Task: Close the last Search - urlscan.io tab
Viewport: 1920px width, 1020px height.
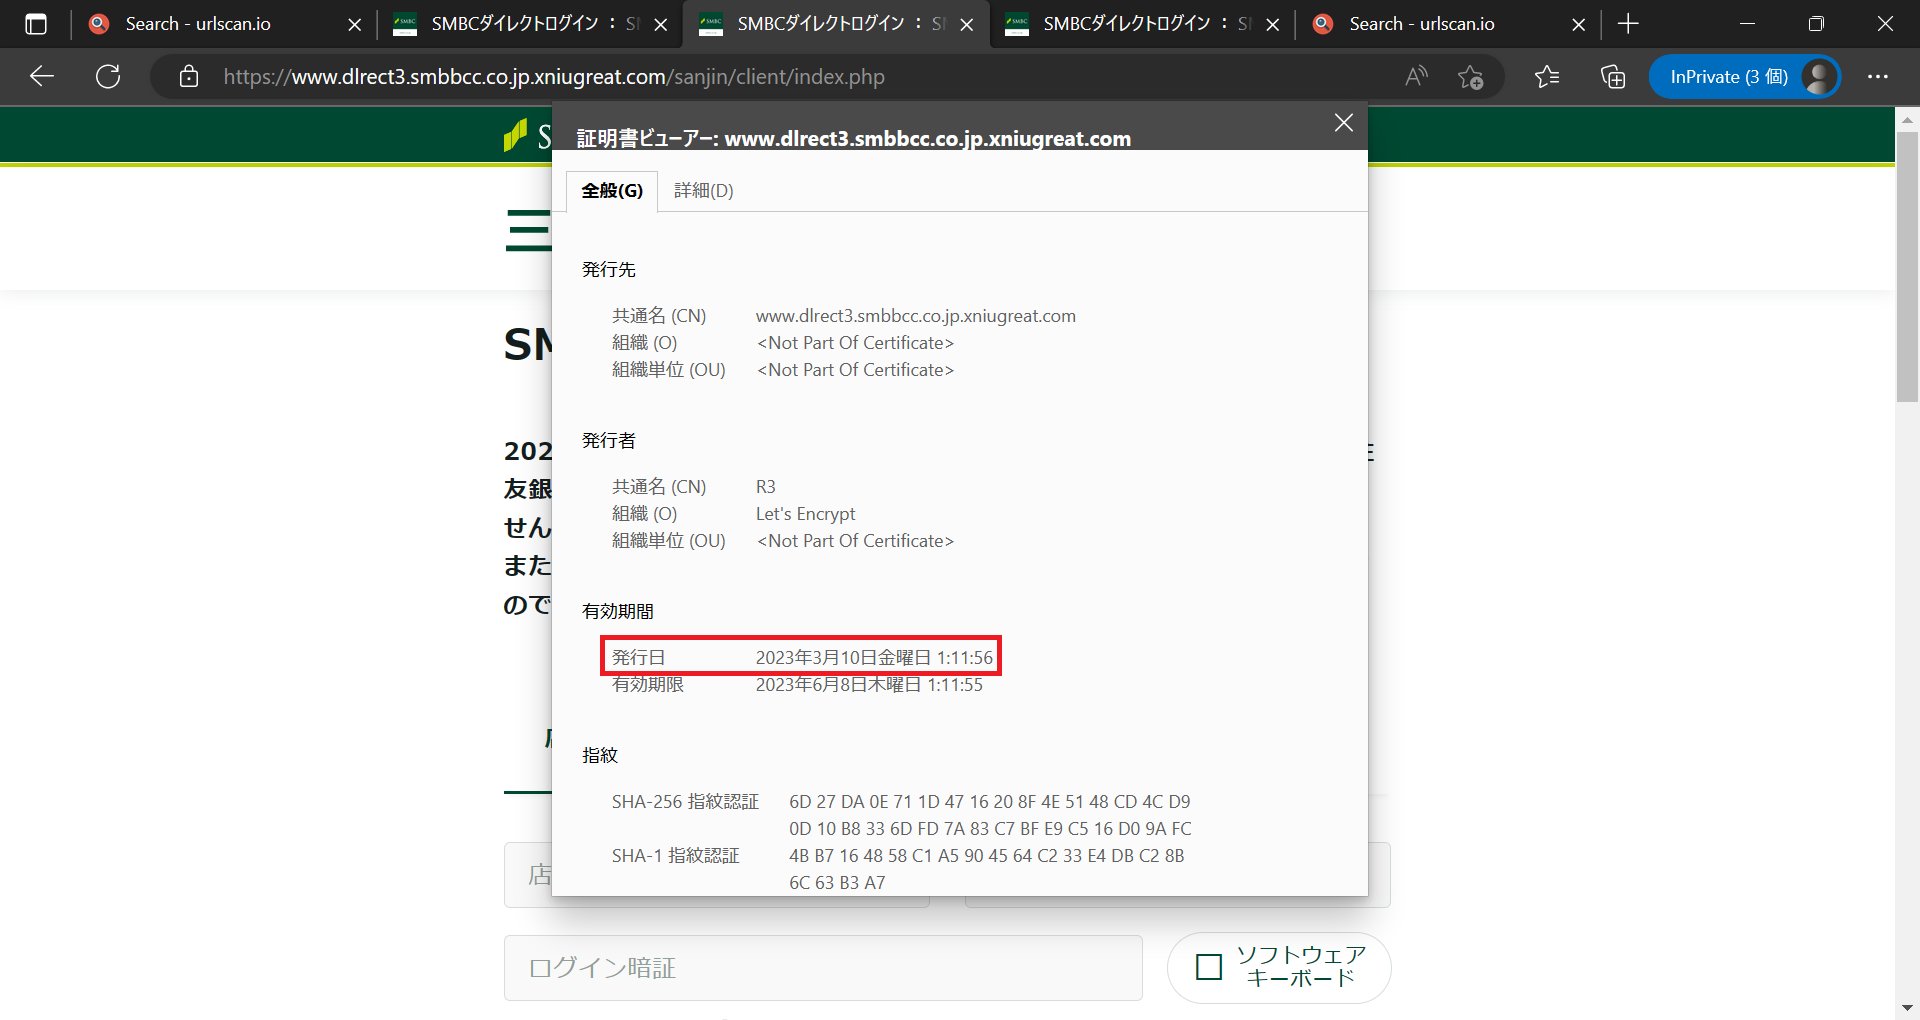Action: point(1578,25)
